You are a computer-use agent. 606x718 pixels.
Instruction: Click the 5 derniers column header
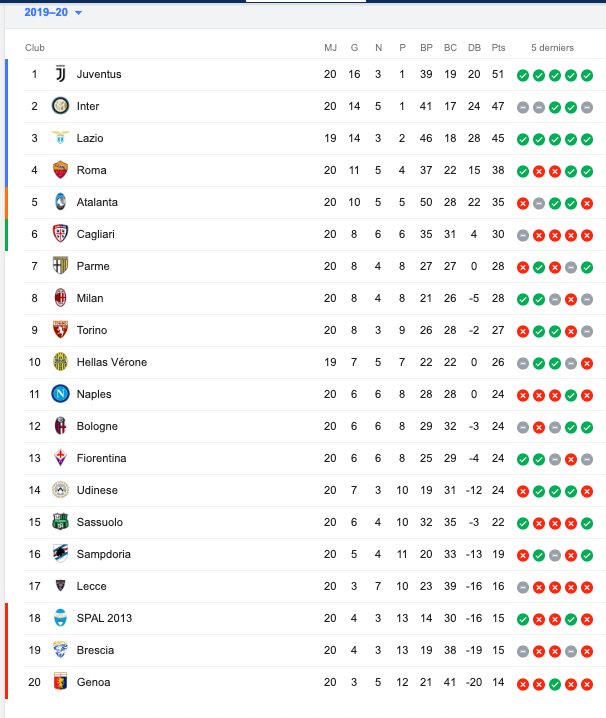tap(552, 48)
